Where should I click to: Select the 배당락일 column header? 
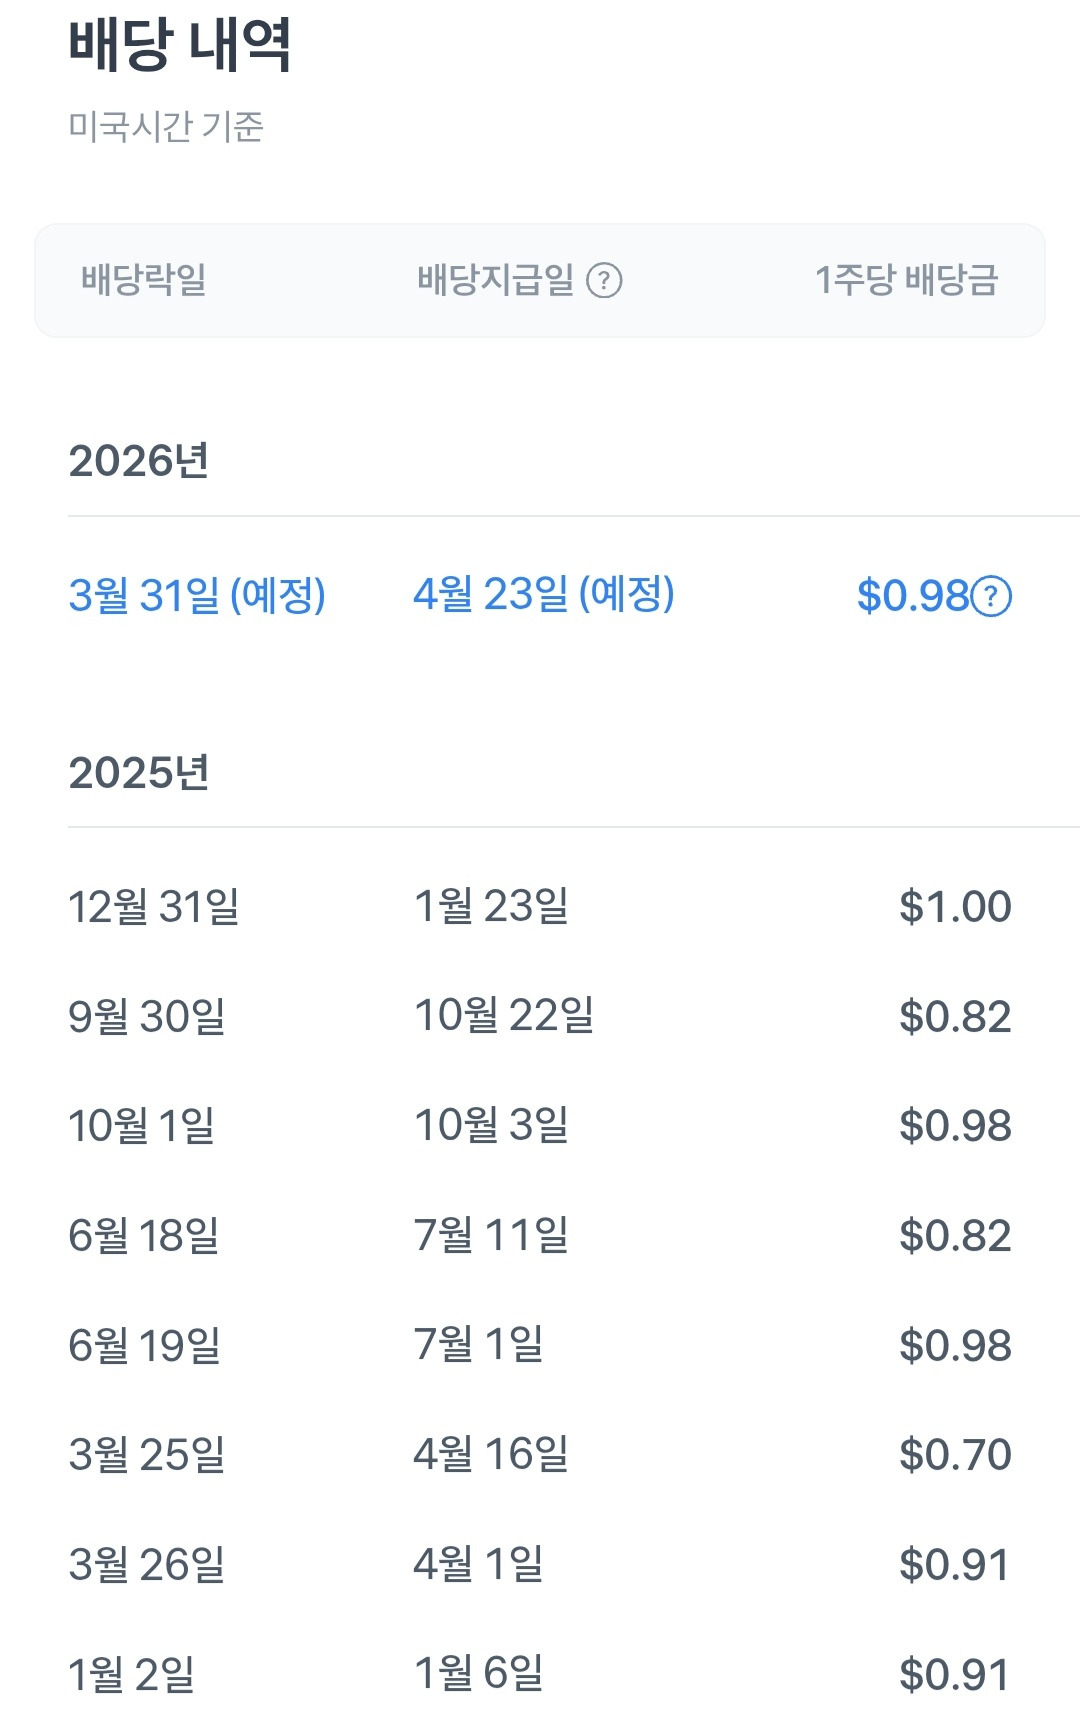144,280
